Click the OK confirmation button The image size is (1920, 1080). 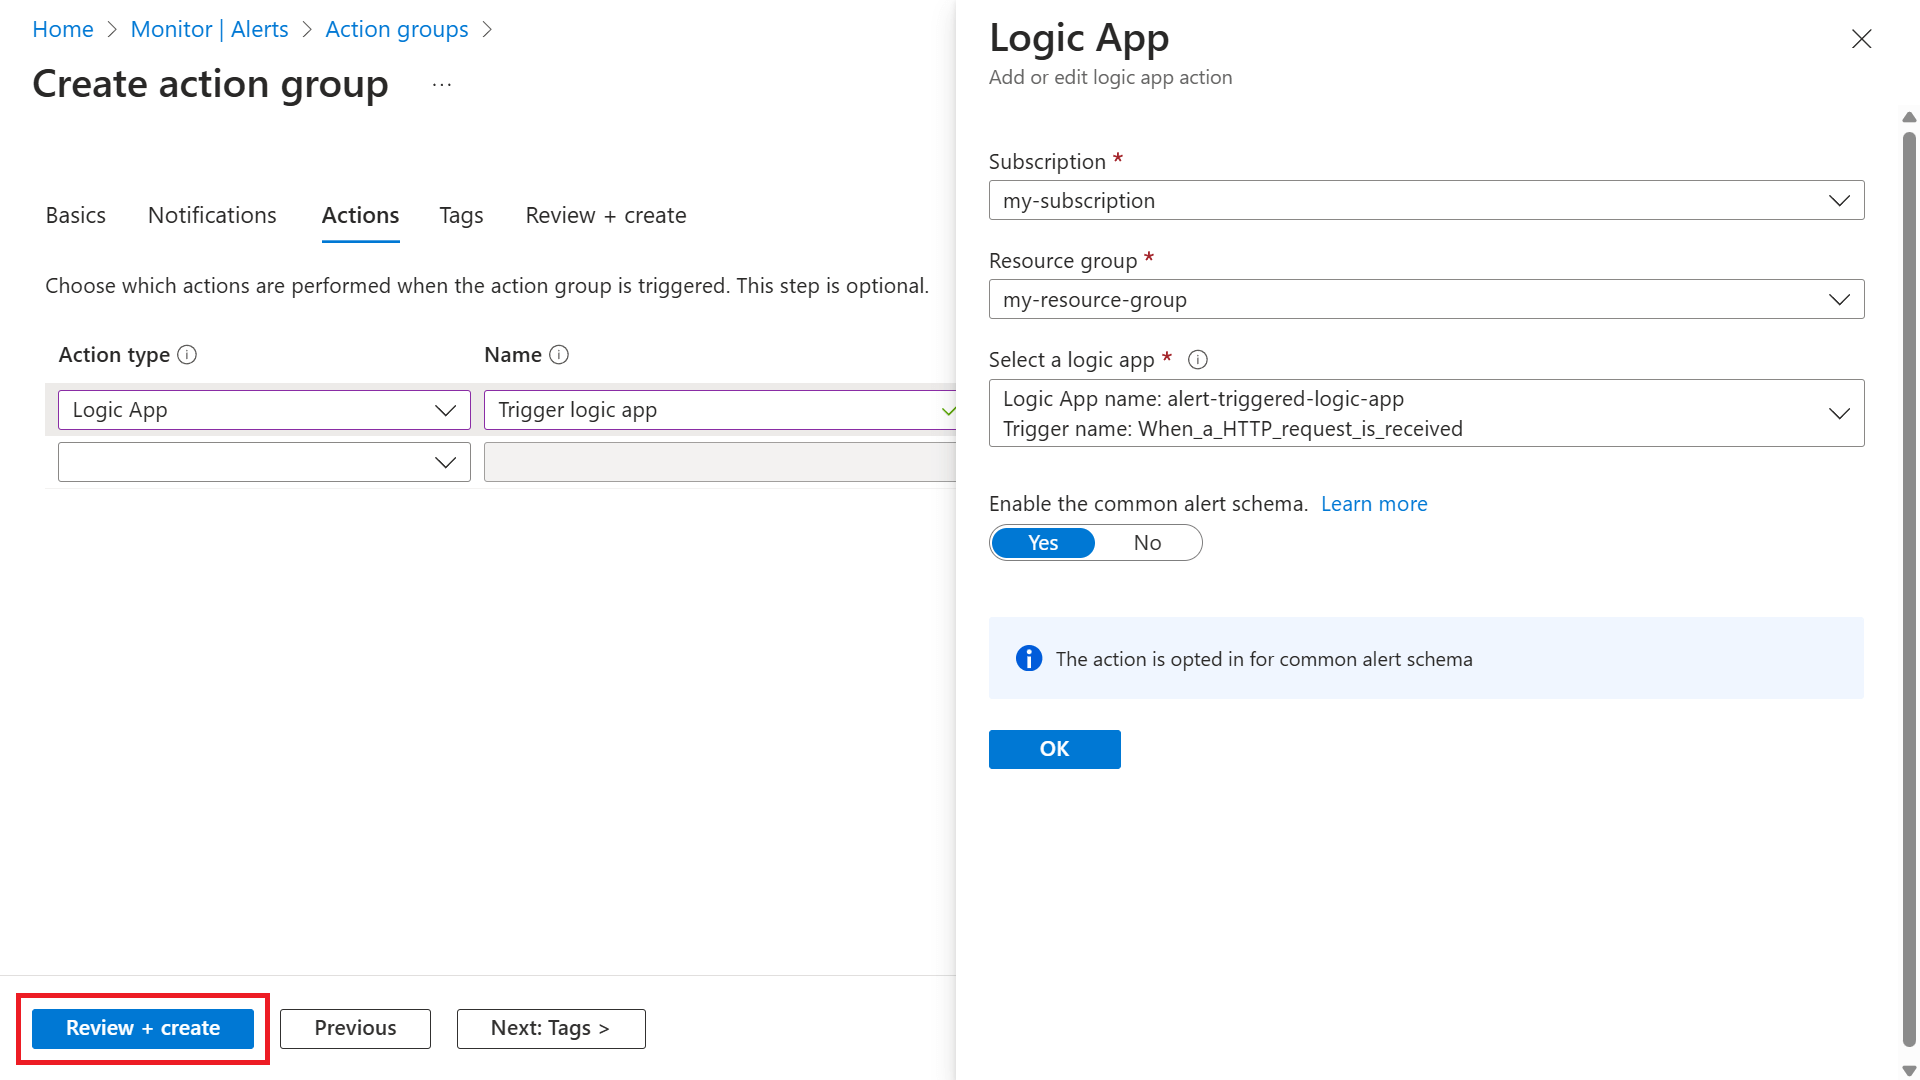pyautogui.click(x=1055, y=749)
